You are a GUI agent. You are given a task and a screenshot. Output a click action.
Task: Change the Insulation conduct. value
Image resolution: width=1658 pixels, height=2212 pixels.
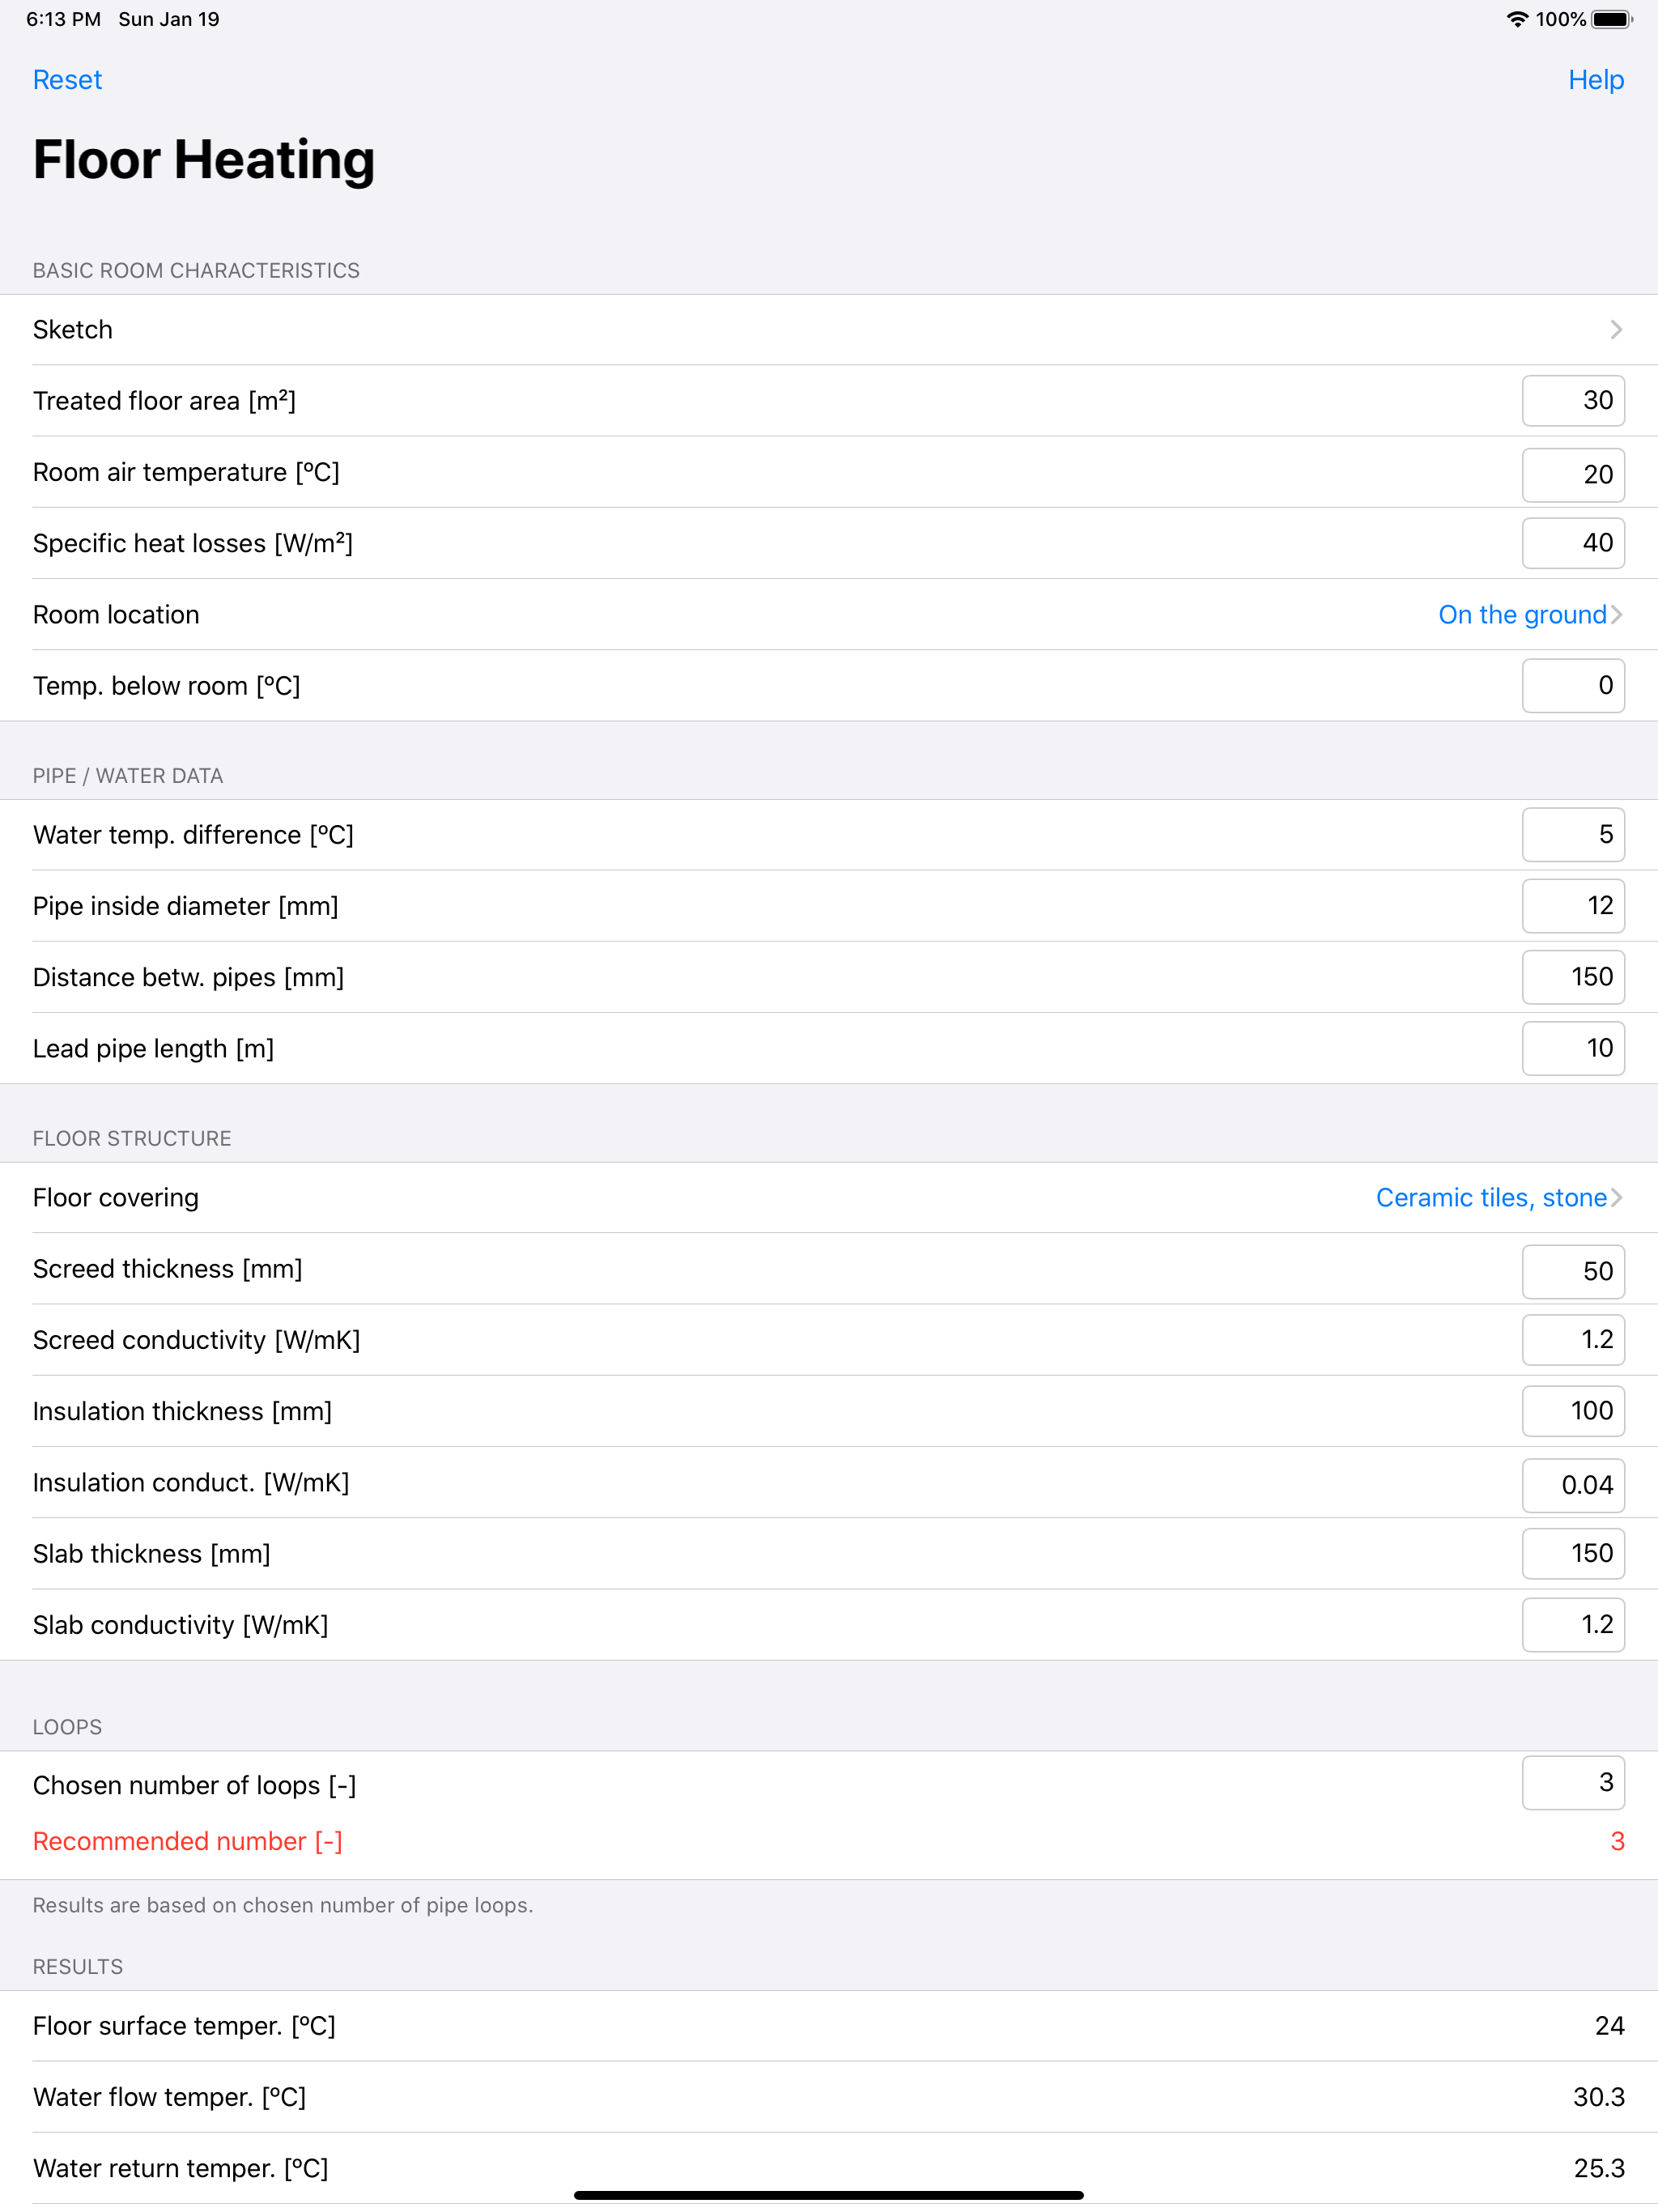point(1572,1485)
